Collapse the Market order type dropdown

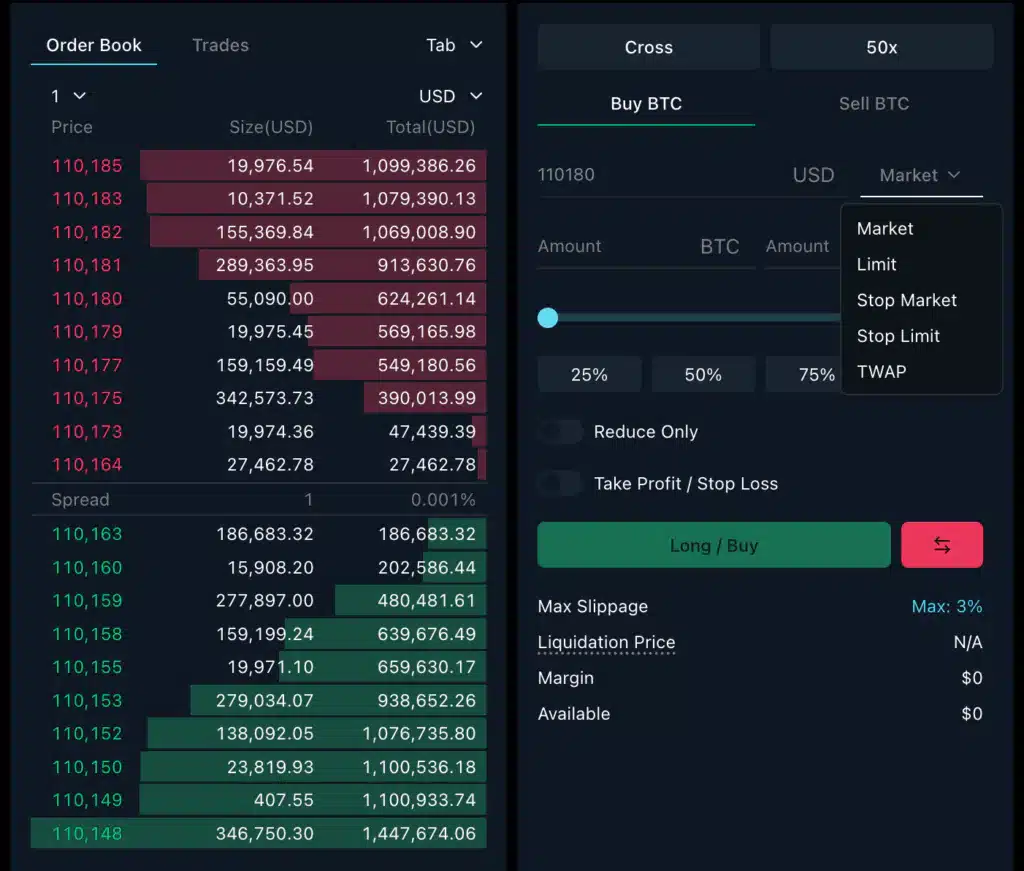[920, 175]
